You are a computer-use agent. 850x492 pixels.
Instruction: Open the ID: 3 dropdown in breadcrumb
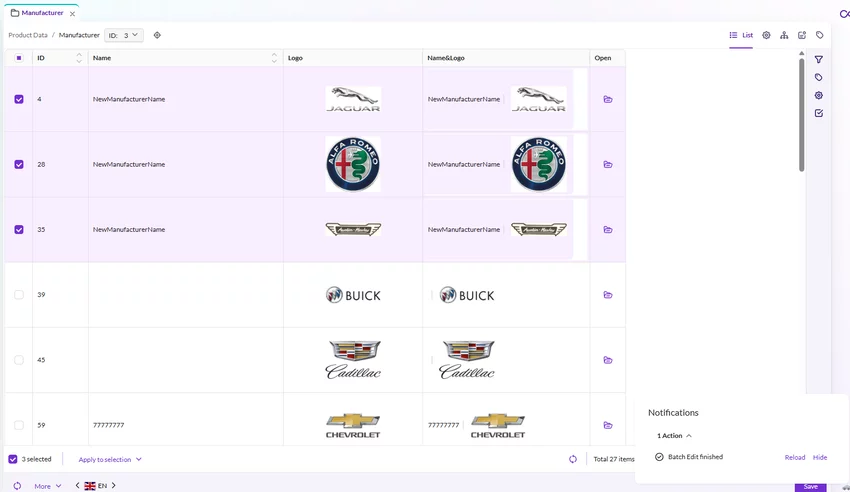124,35
